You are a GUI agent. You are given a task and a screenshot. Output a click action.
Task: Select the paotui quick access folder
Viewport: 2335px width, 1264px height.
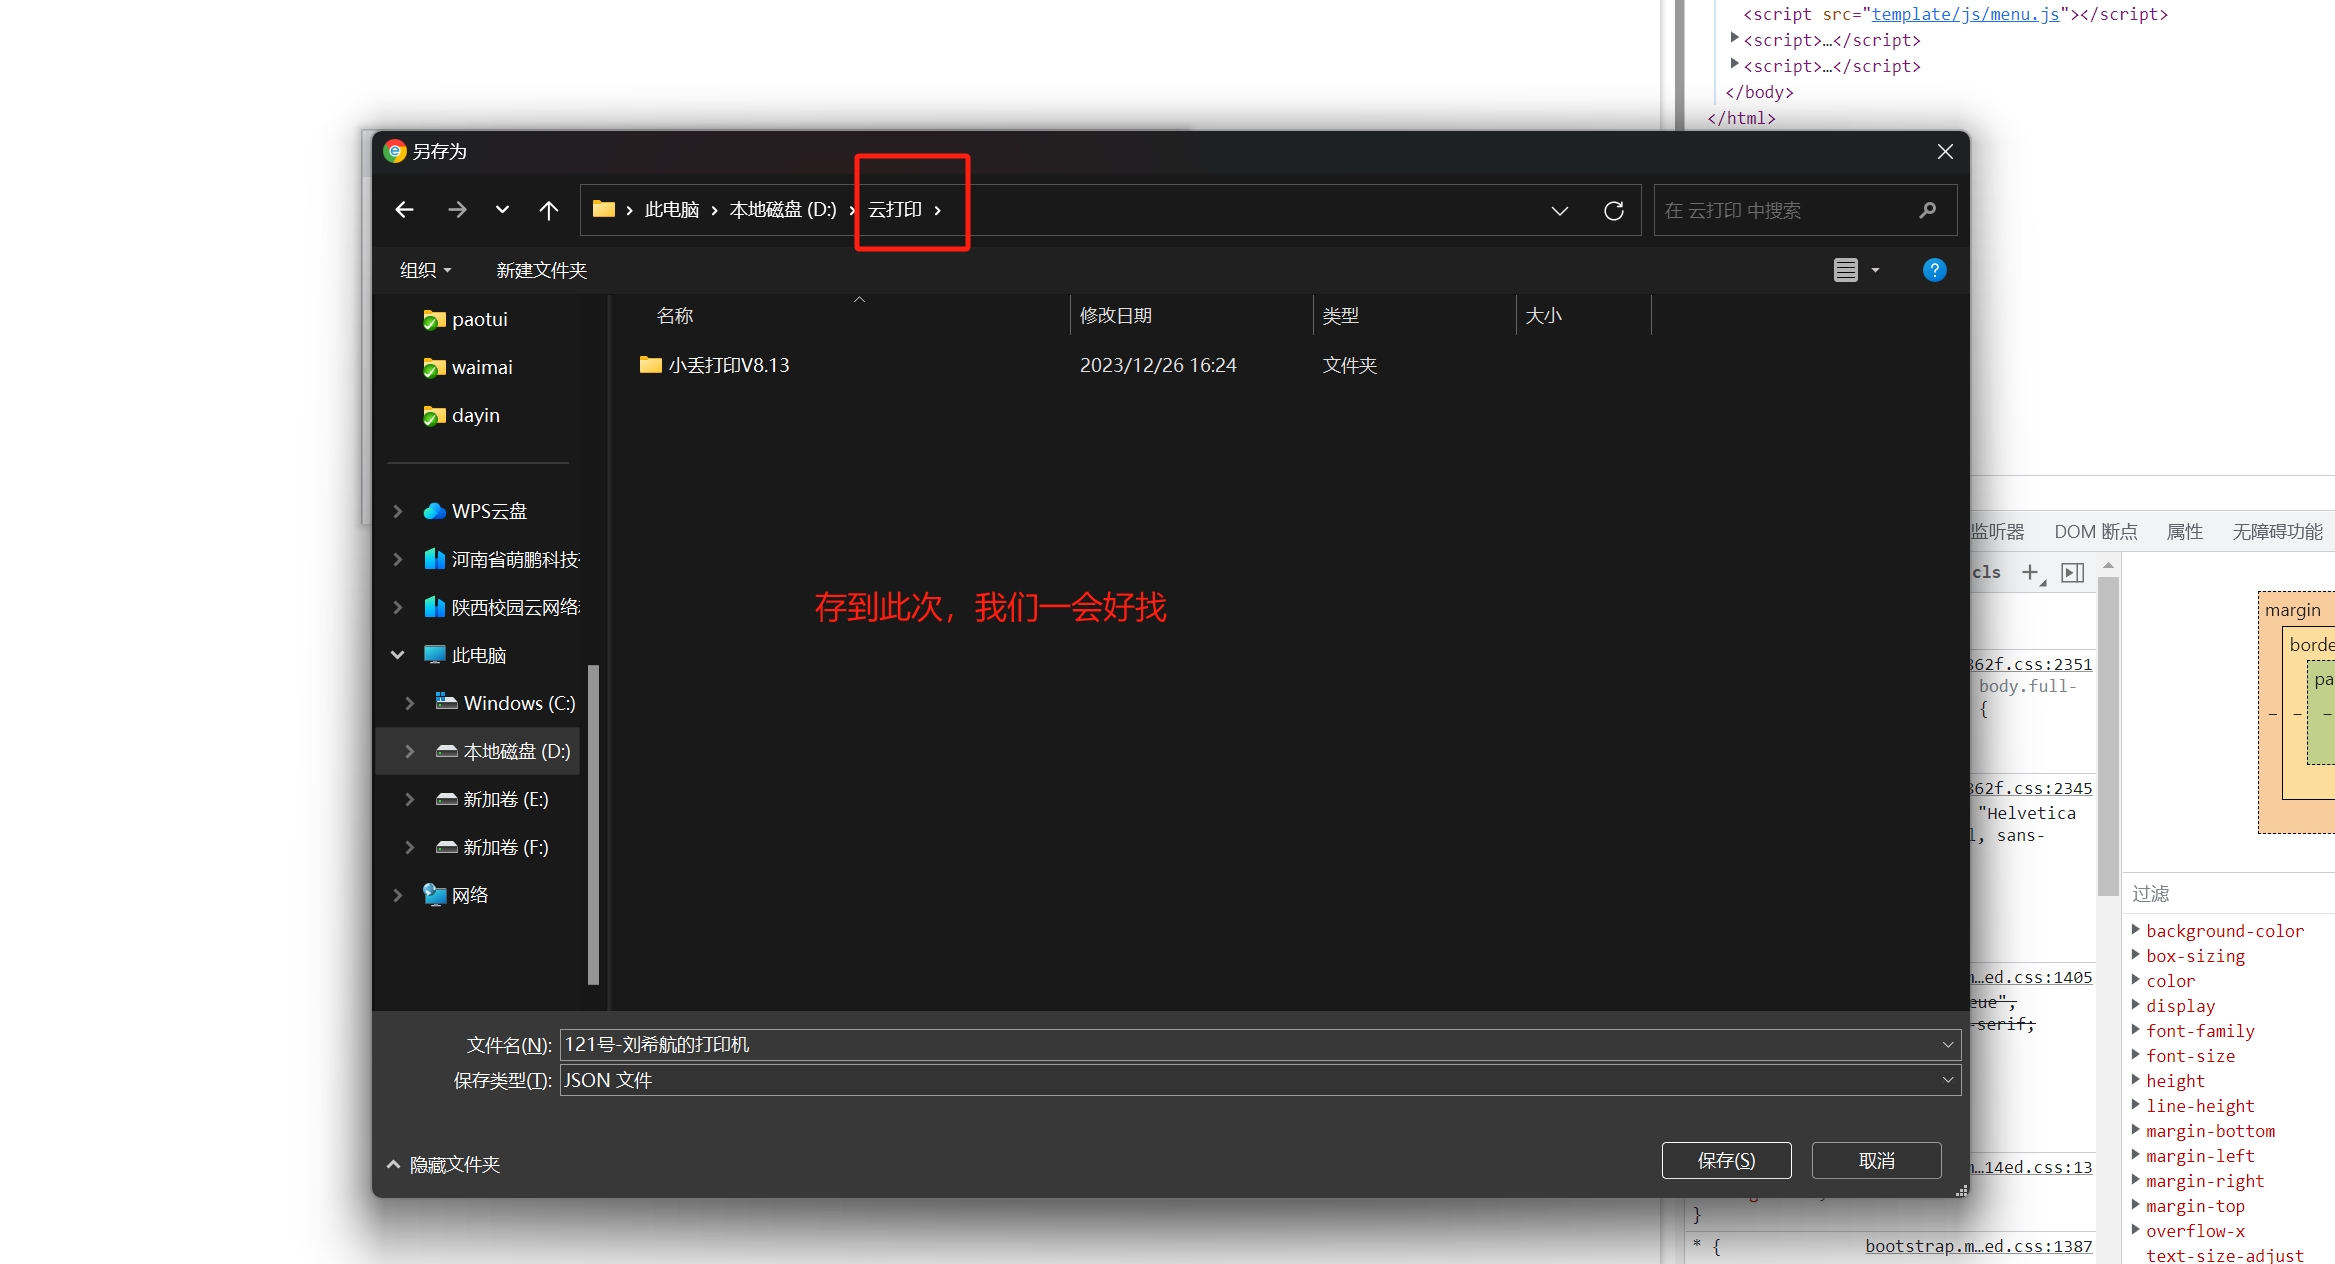click(465, 319)
